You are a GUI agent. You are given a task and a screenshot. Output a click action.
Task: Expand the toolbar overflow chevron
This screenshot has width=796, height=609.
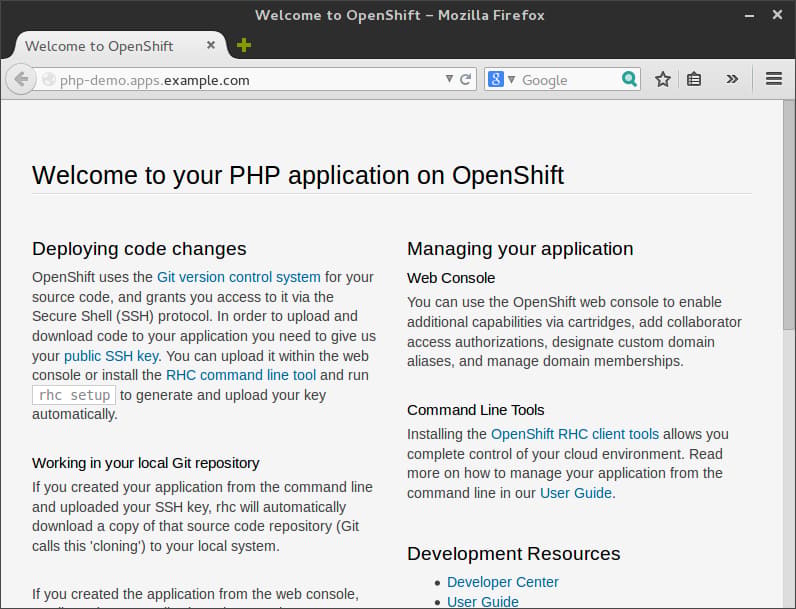point(732,79)
